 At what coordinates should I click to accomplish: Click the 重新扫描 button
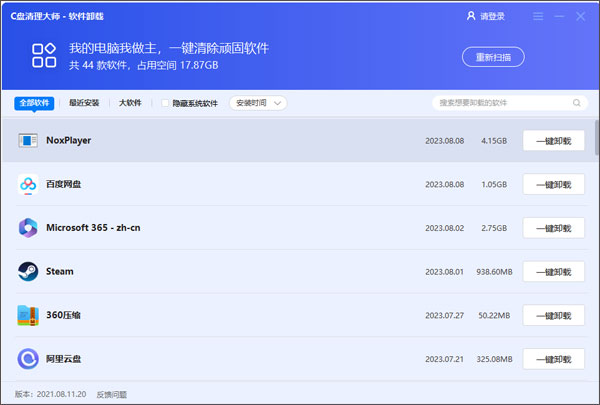tap(493, 57)
